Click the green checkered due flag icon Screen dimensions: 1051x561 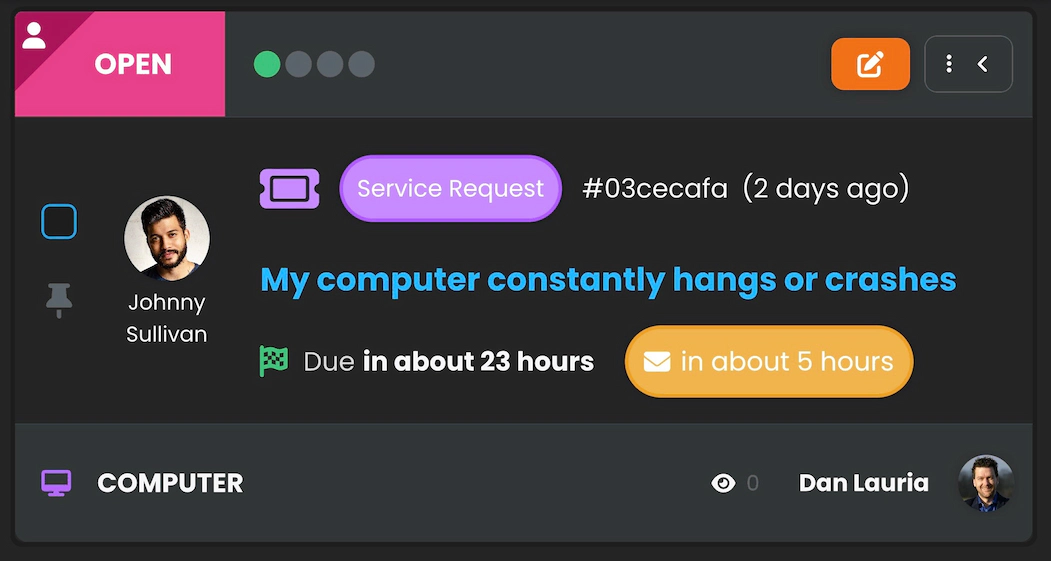(274, 361)
